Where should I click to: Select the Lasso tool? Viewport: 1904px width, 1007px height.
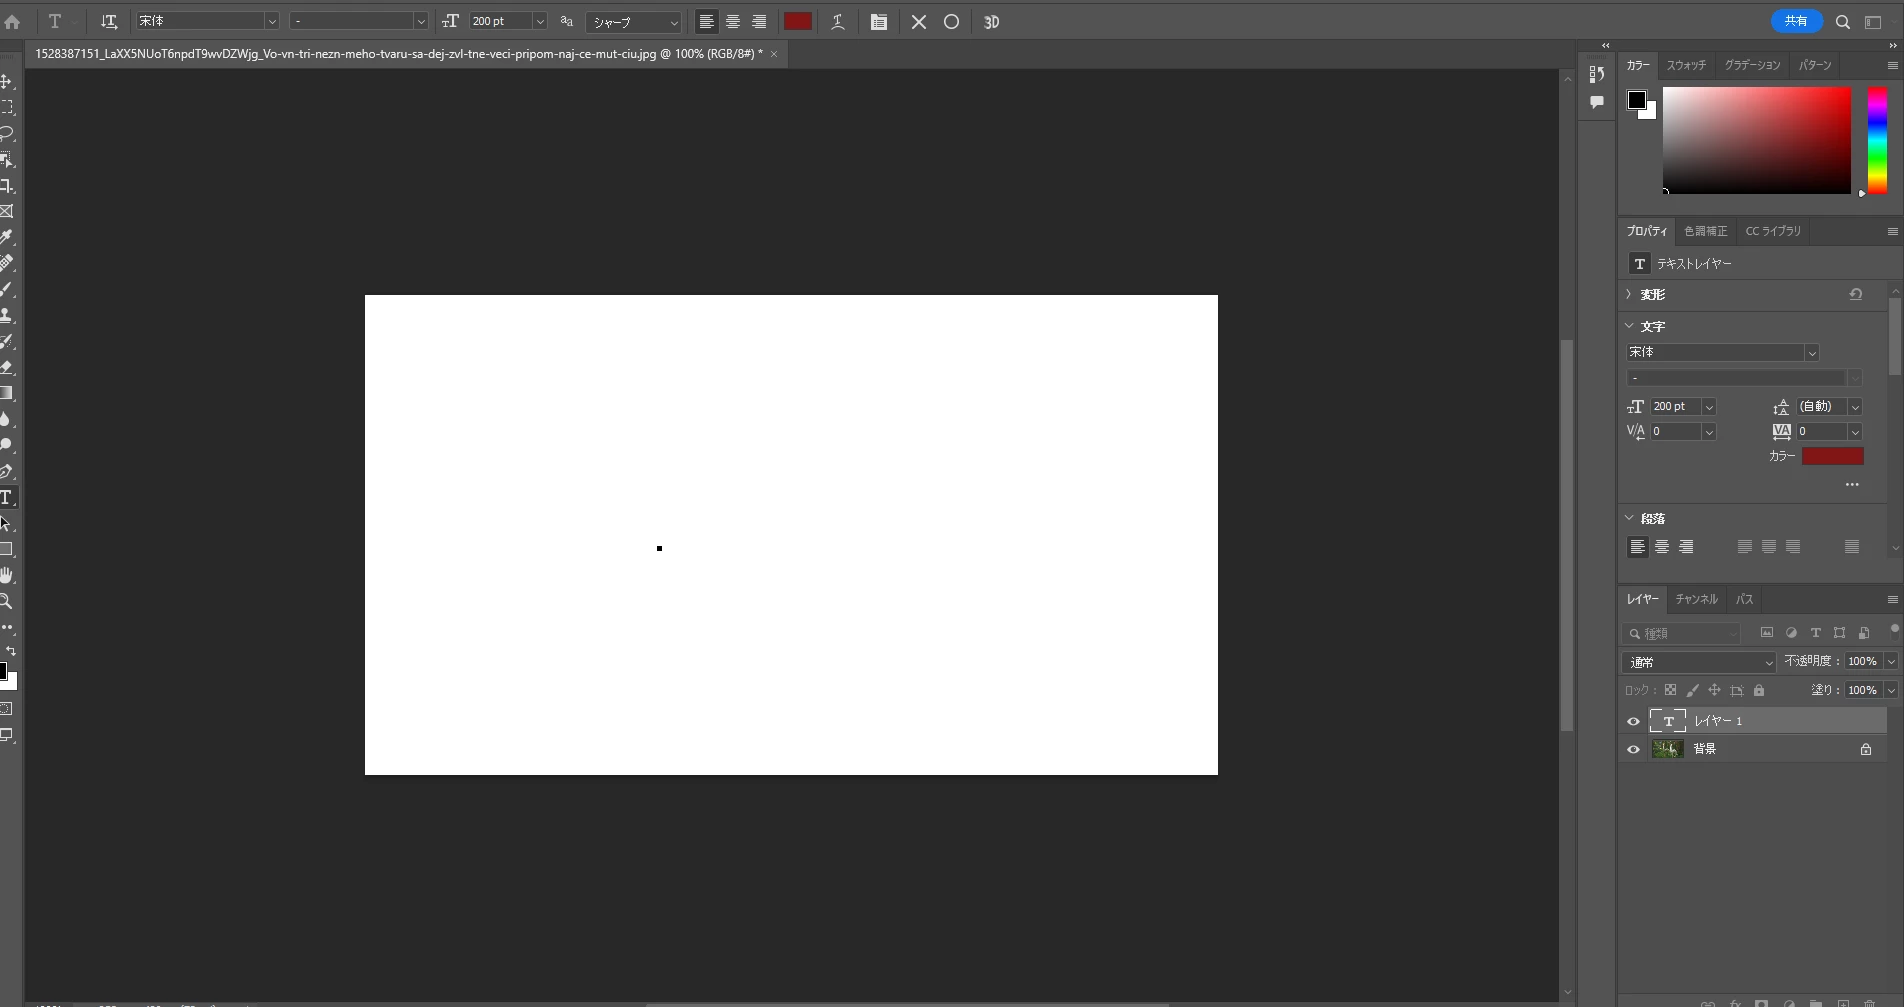pos(7,133)
